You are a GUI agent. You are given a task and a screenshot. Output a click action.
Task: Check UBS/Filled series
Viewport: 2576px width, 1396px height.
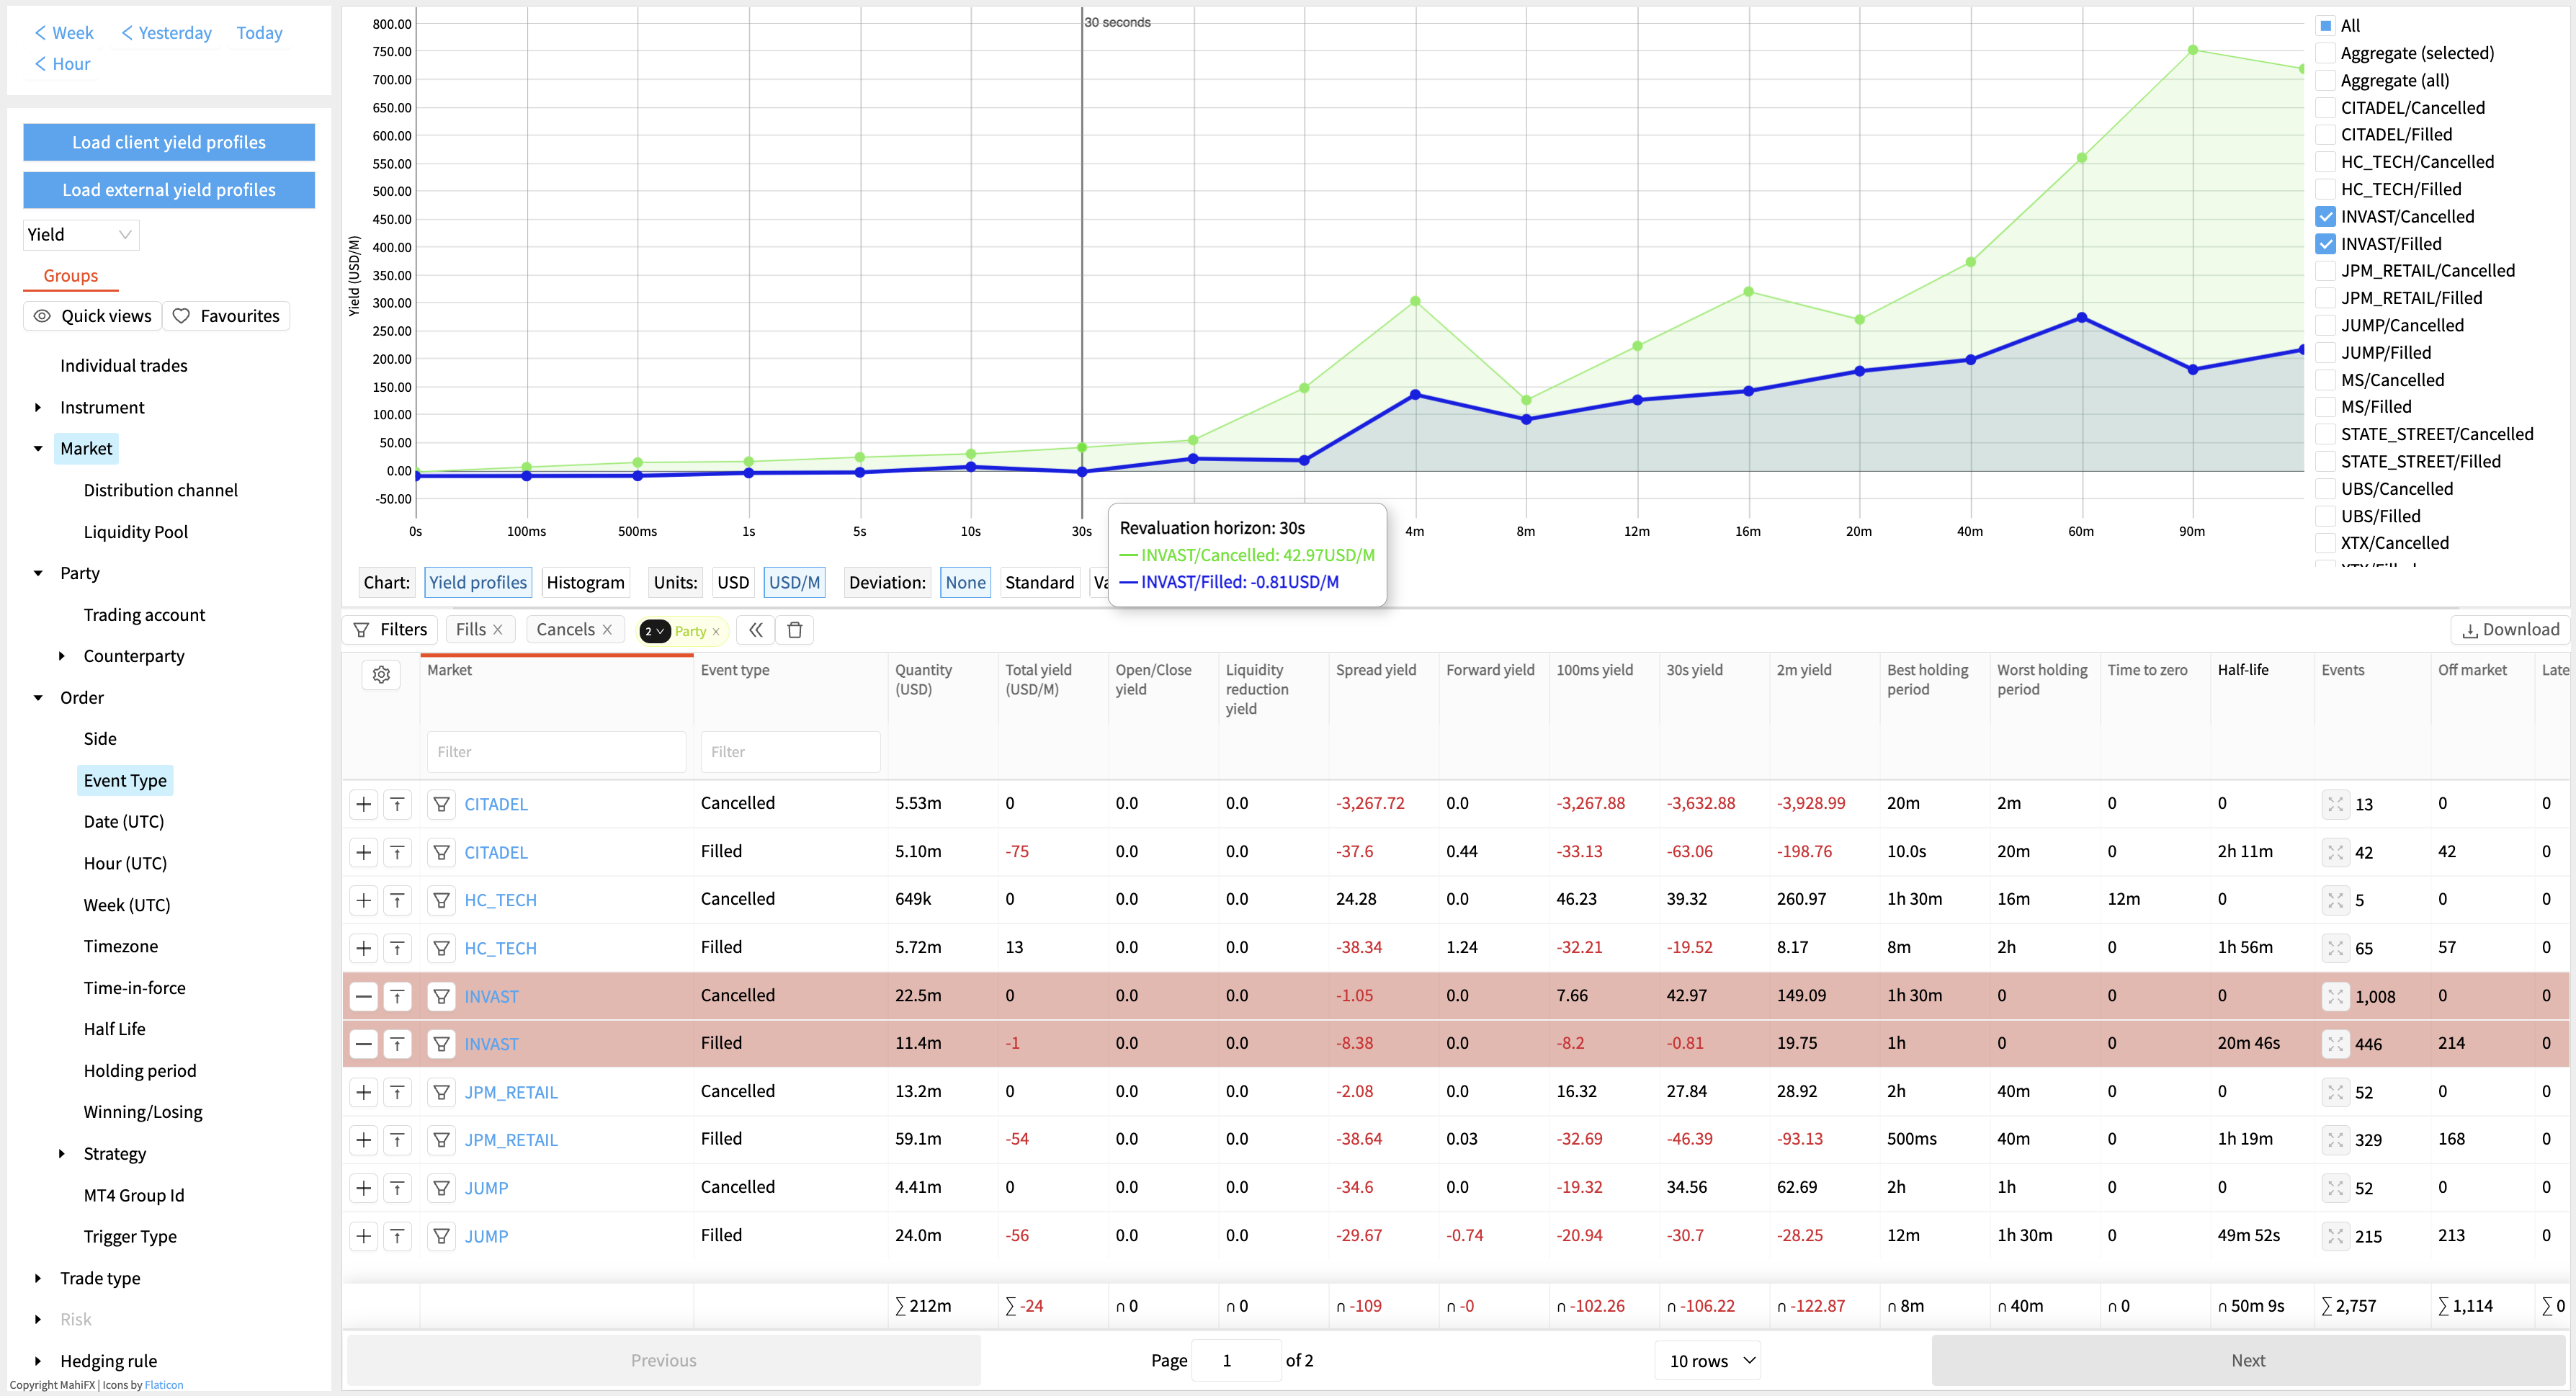tap(2326, 516)
